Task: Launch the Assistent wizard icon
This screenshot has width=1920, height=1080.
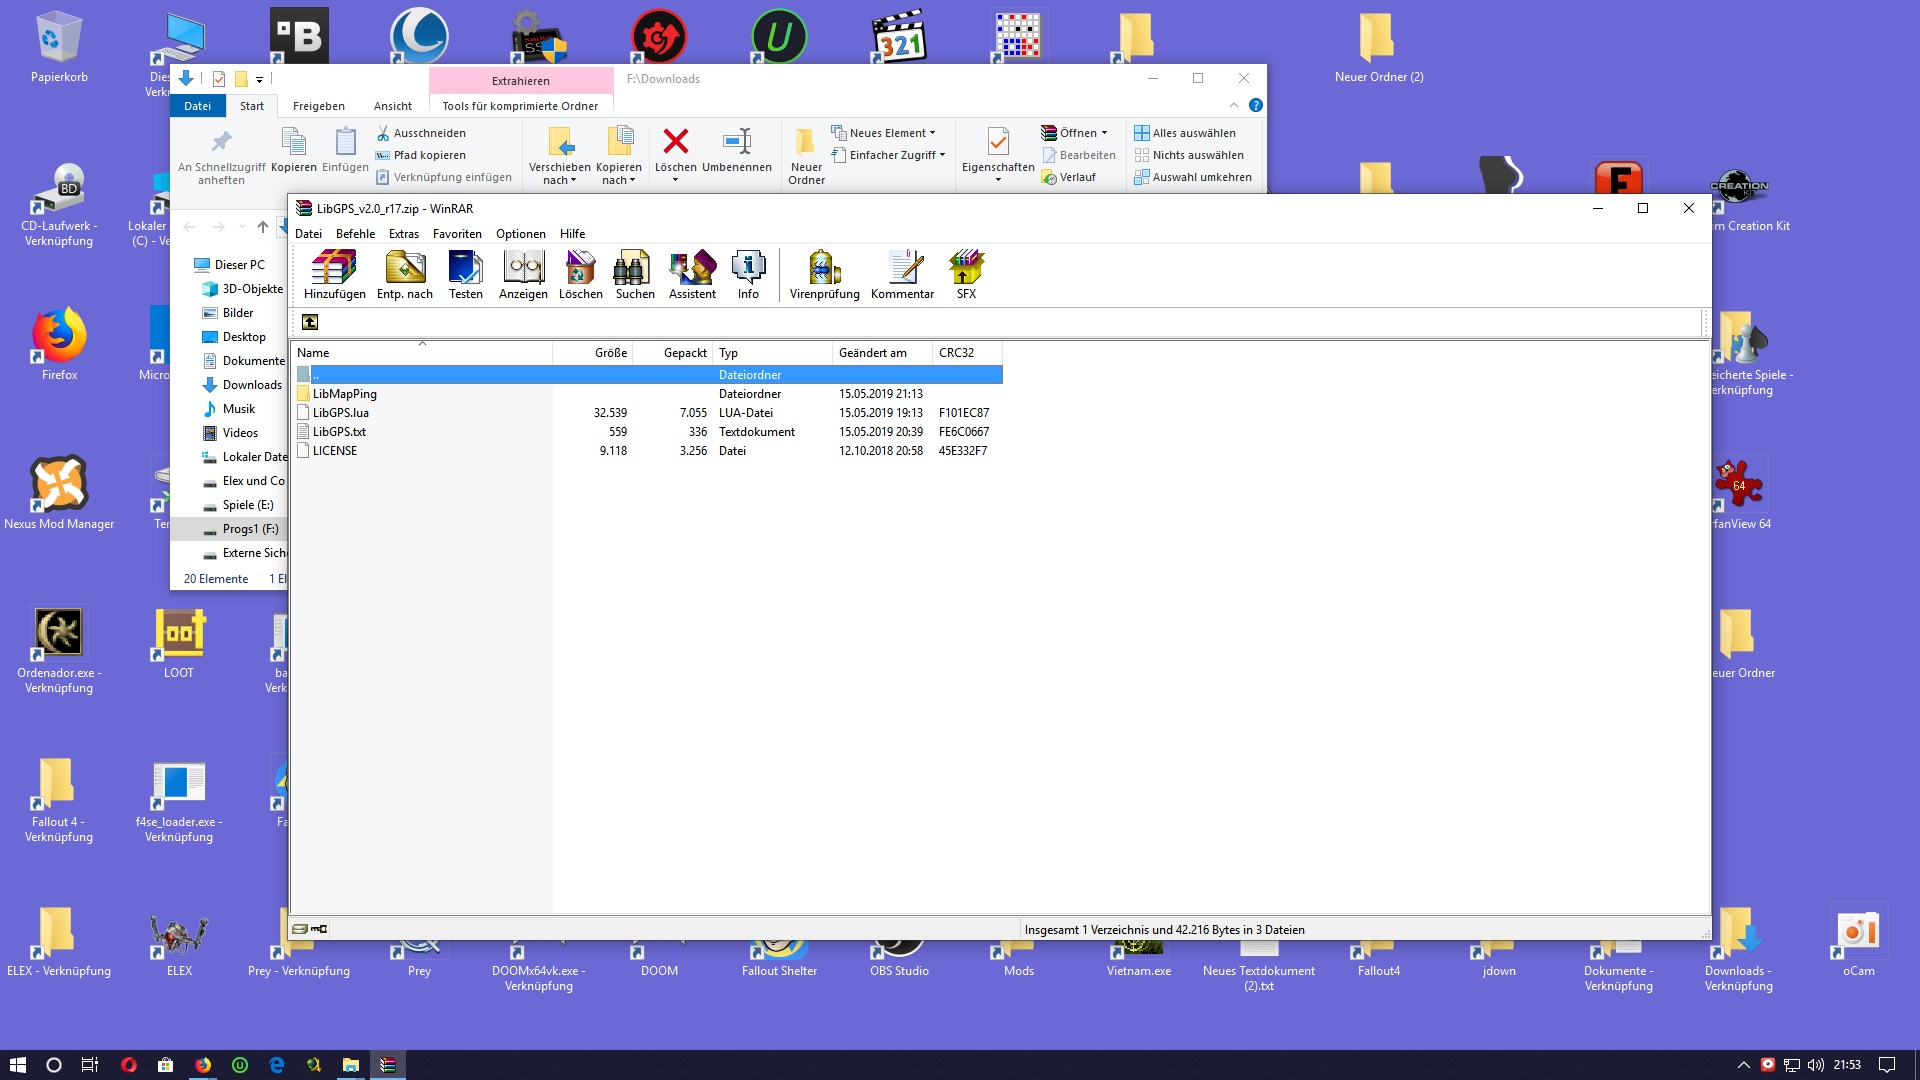Action: tap(692, 274)
